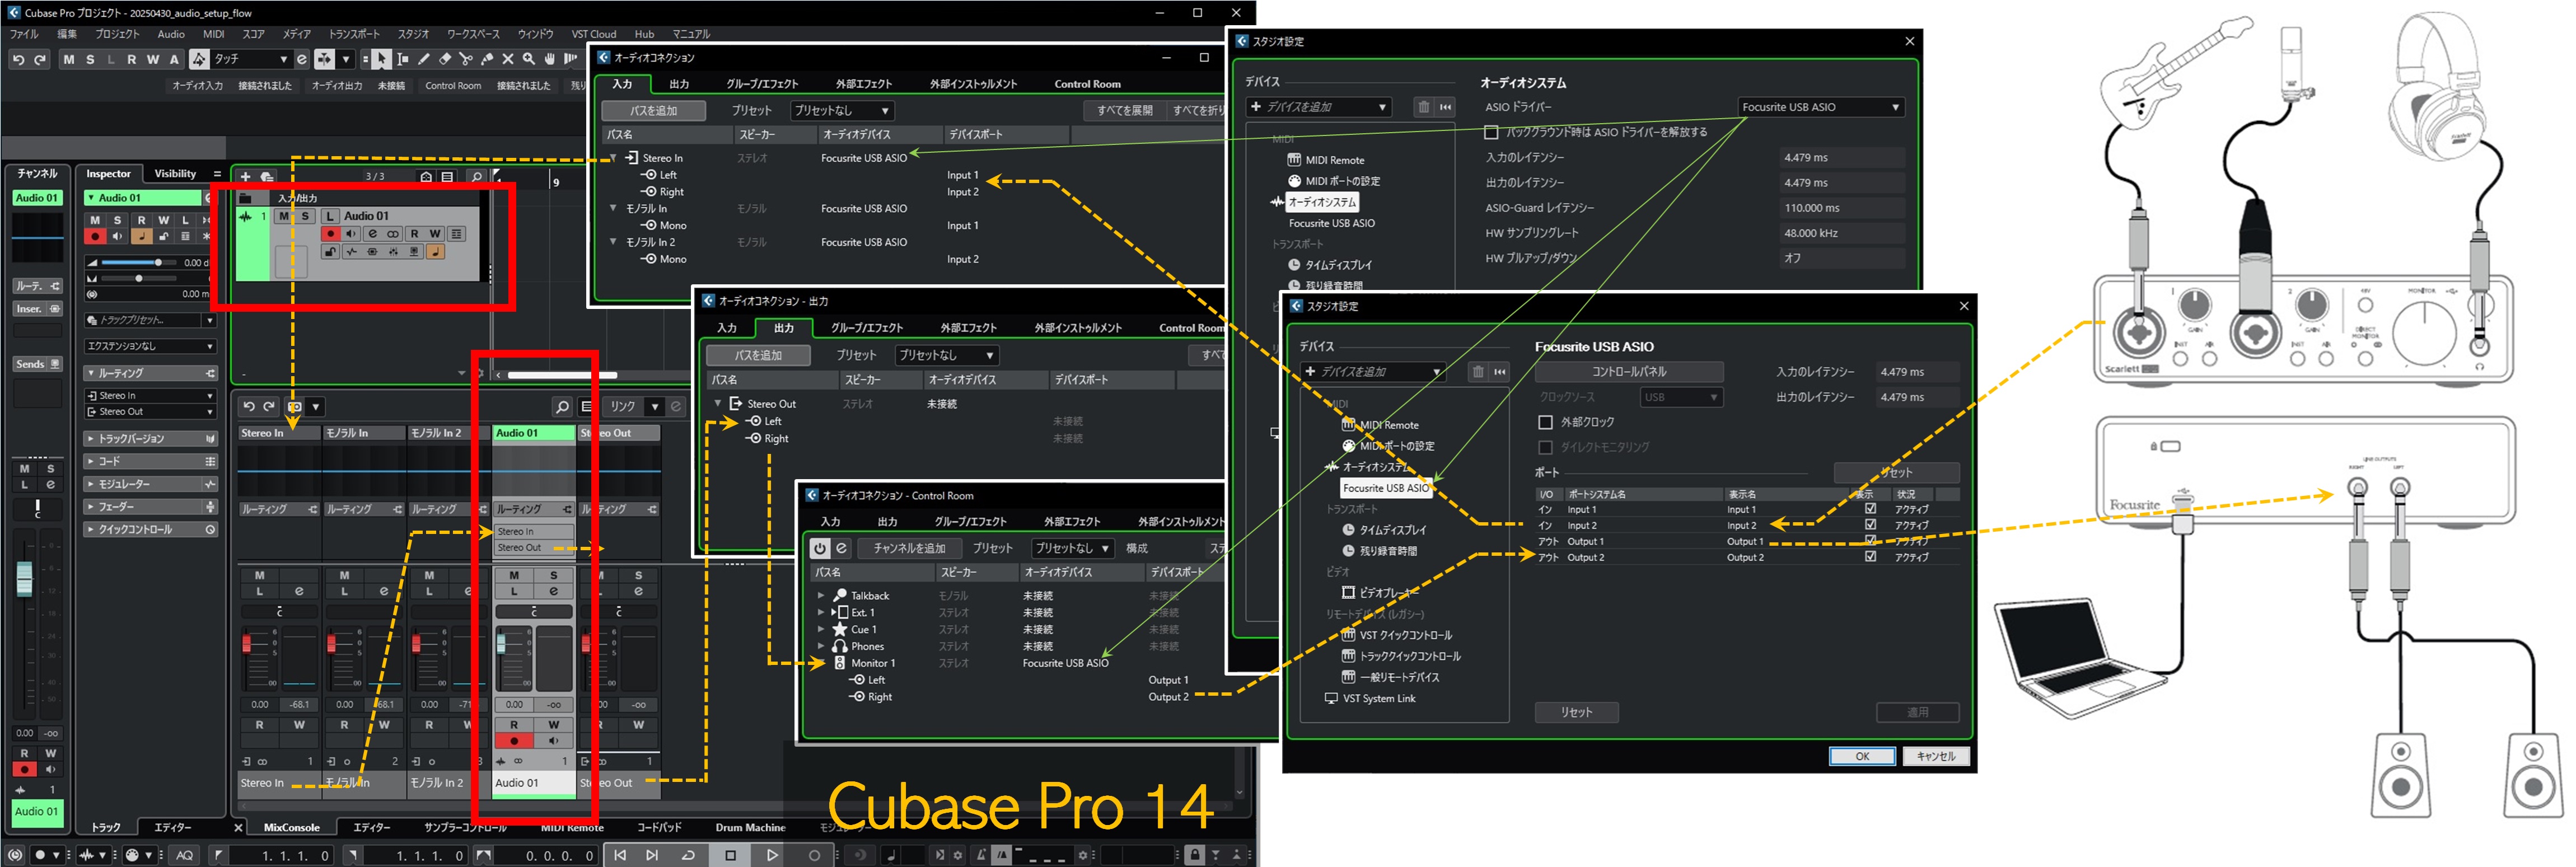Viewport: 2576px width, 867px height.
Task: Toggle visibility checkbox for Output 2 port
Action: [x=1870, y=557]
